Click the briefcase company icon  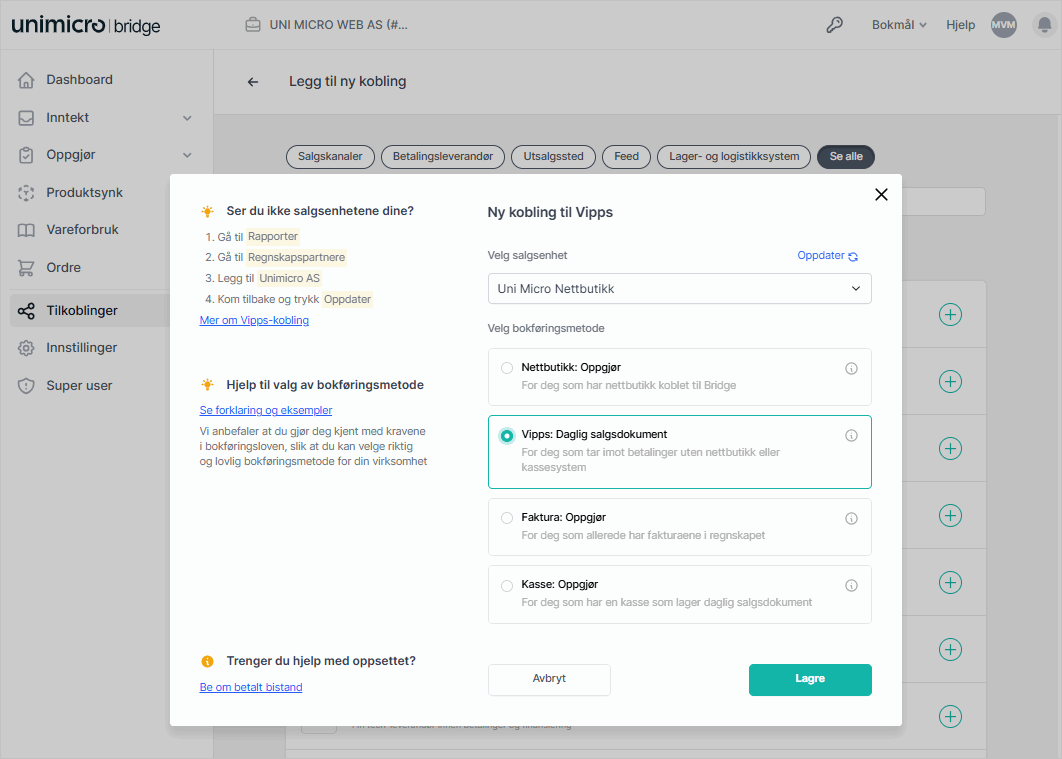[253, 25]
